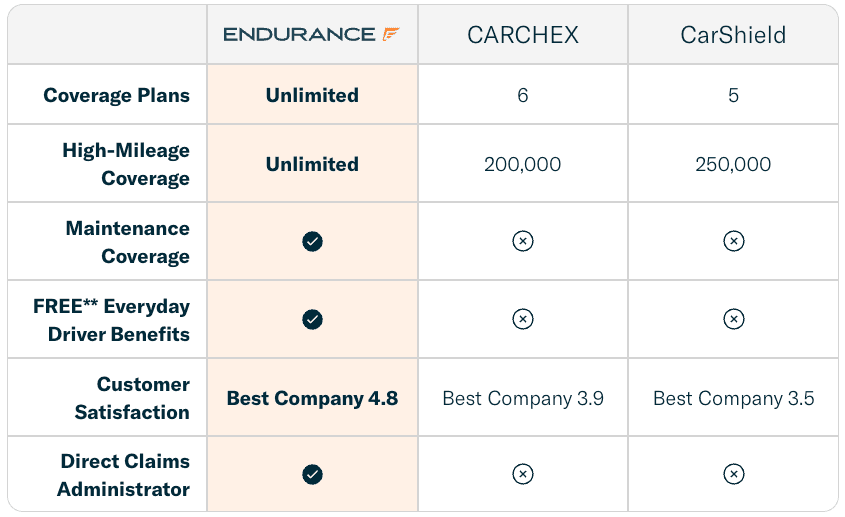Image resolution: width=845 pixels, height=517 pixels.
Task: Click Best Company 4.8 rating text
Action: click(313, 398)
